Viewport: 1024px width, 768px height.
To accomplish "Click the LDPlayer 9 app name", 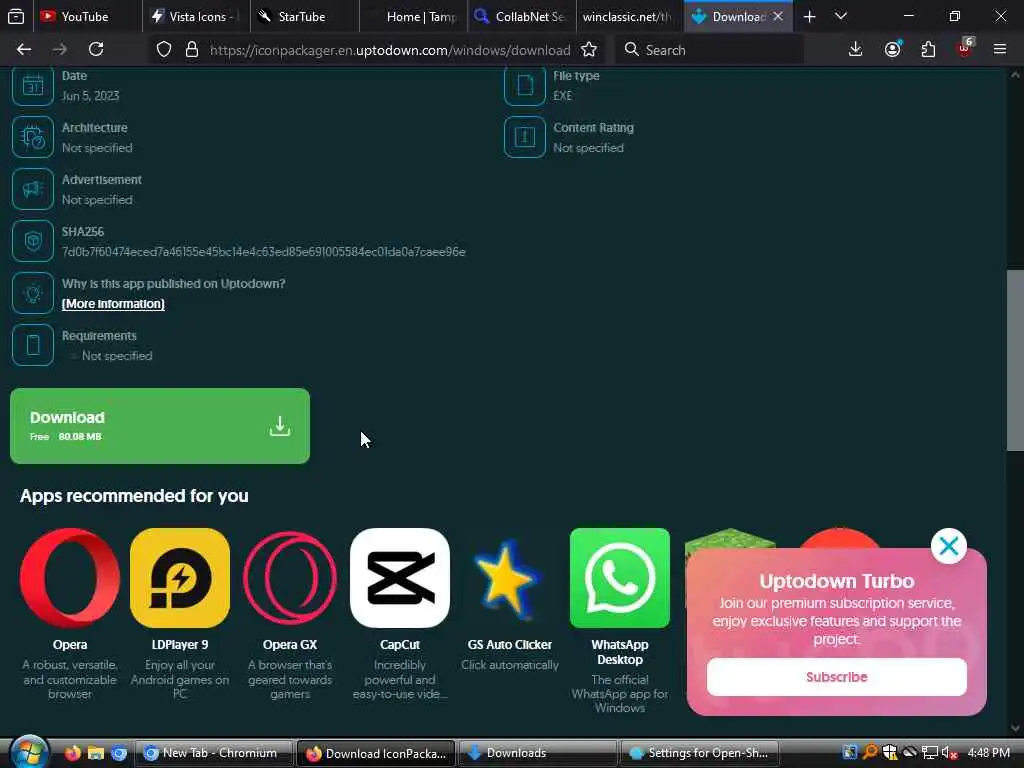I will click(x=180, y=645).
